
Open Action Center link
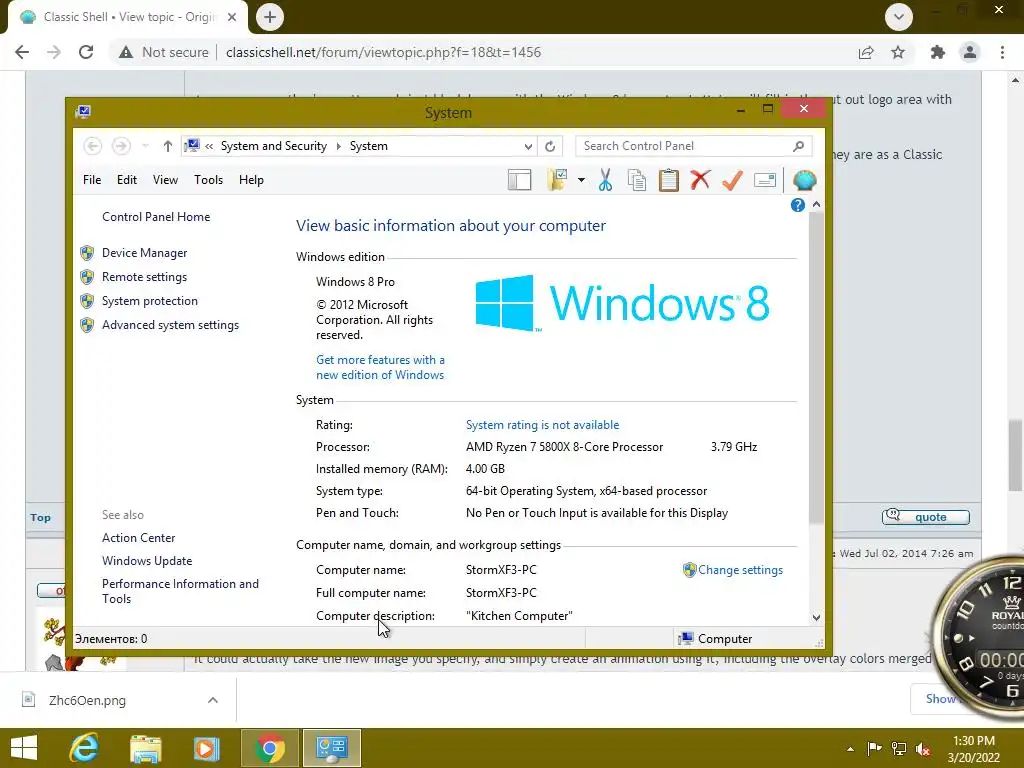pos(138,538)
